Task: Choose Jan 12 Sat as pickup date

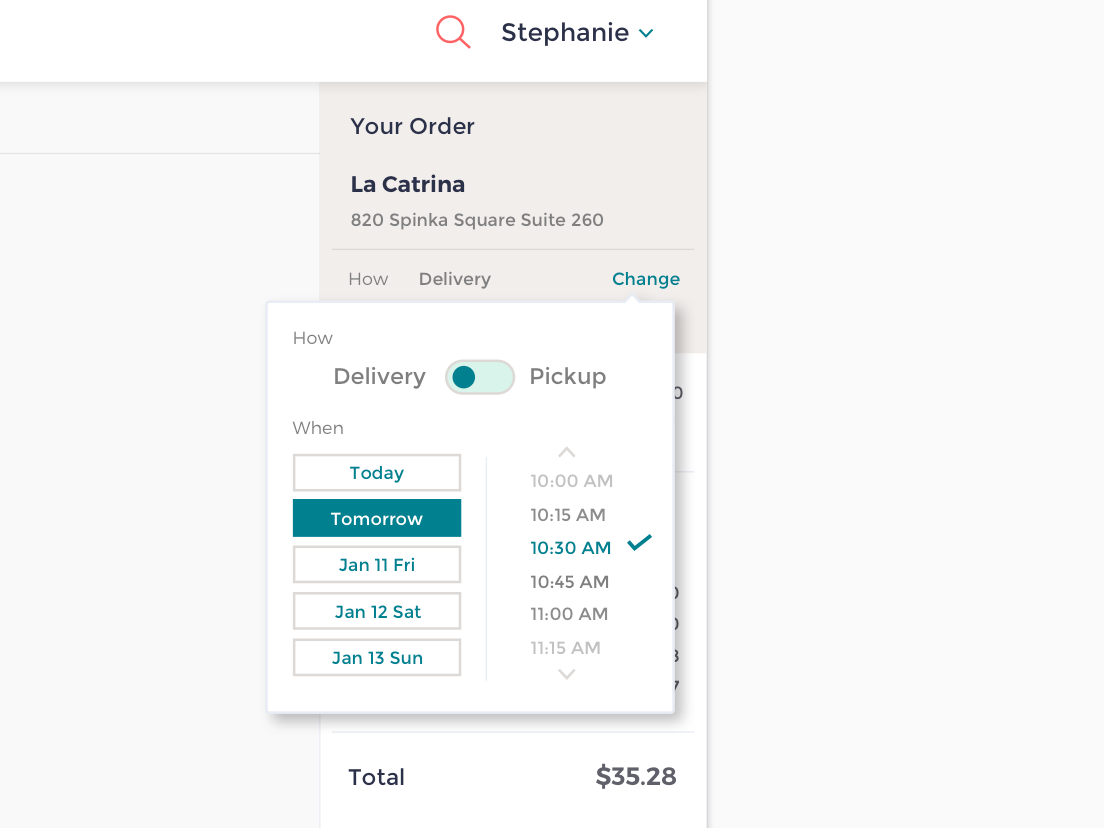Action: pyautogui.click(x=376, y=611)
